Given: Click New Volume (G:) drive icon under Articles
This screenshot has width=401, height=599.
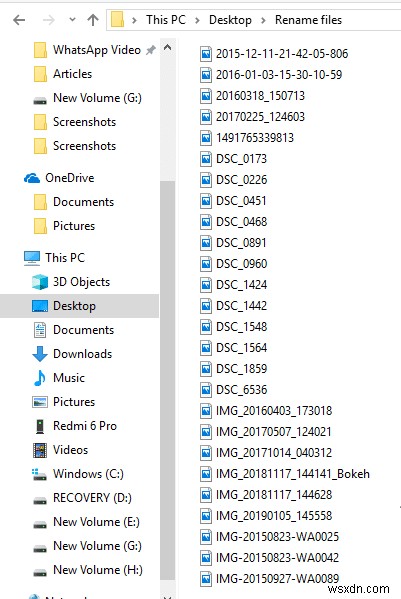Looking at the screenshot, I should click(40, 100).
